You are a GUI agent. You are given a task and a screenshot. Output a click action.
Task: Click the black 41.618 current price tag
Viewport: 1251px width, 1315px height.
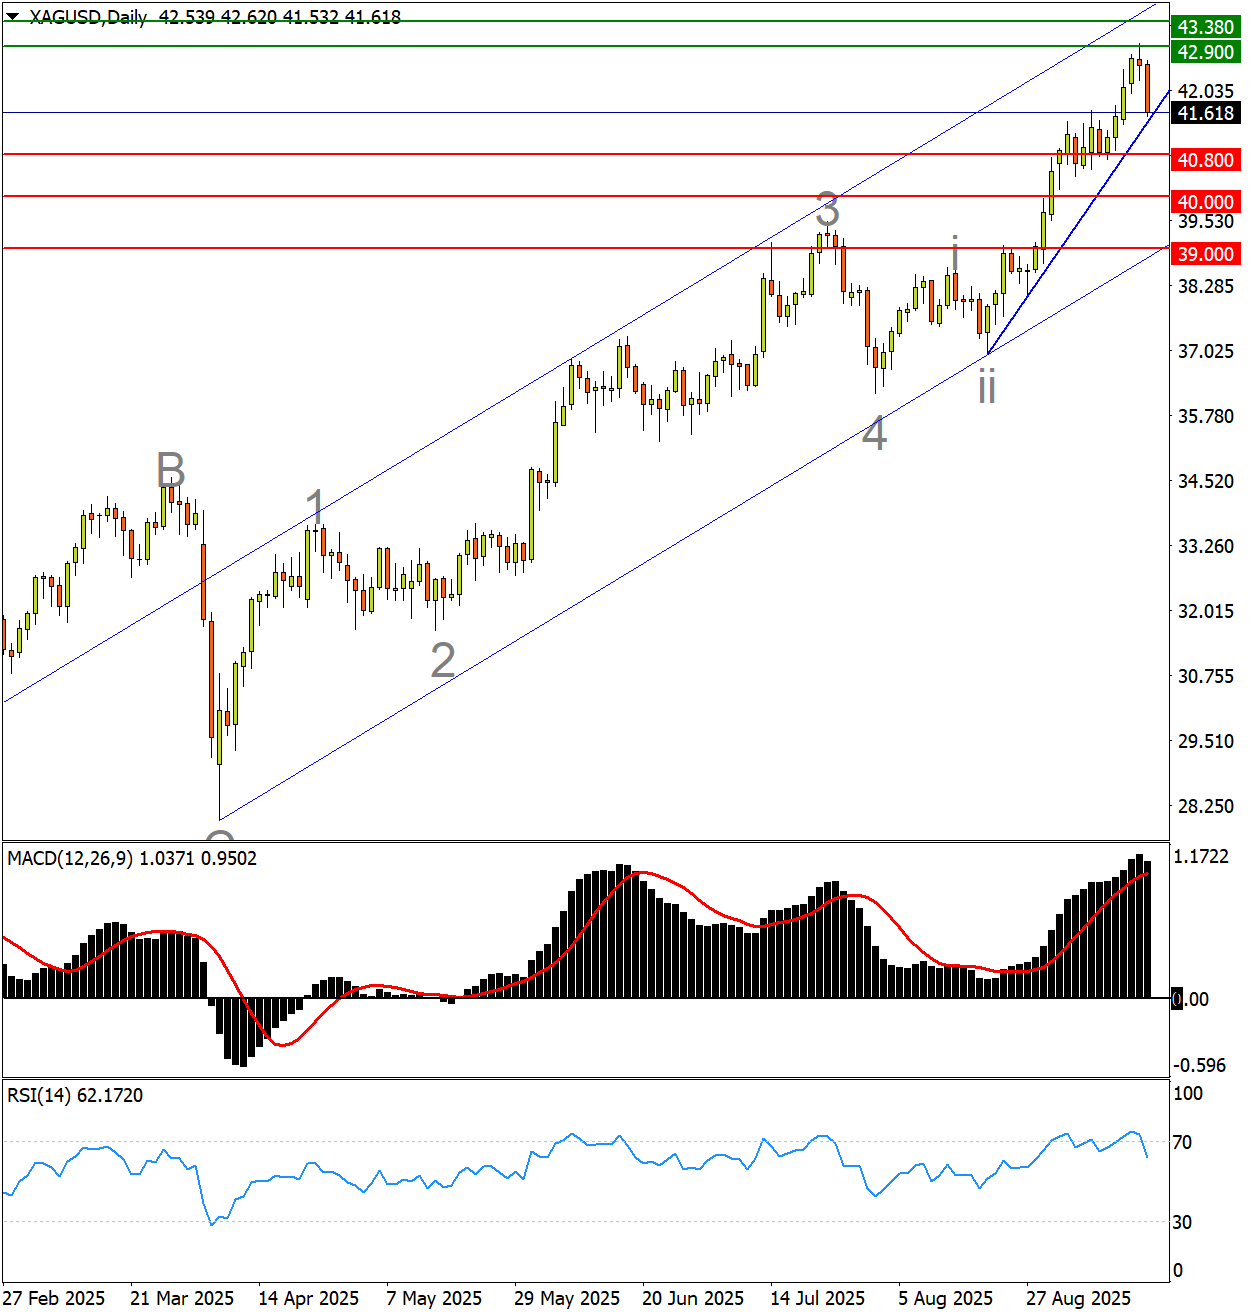coord(1205,113)
